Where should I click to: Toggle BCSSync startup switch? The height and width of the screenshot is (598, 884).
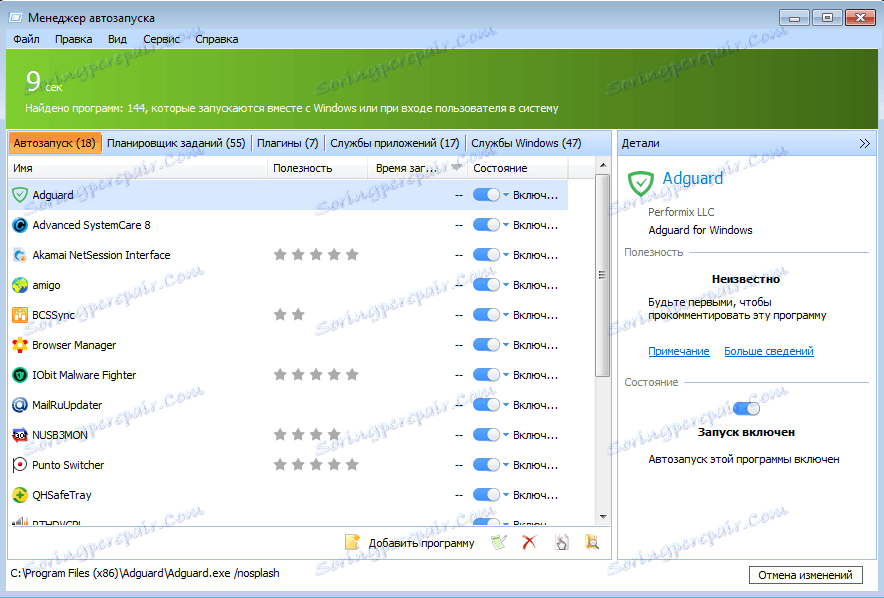(486, 315)
